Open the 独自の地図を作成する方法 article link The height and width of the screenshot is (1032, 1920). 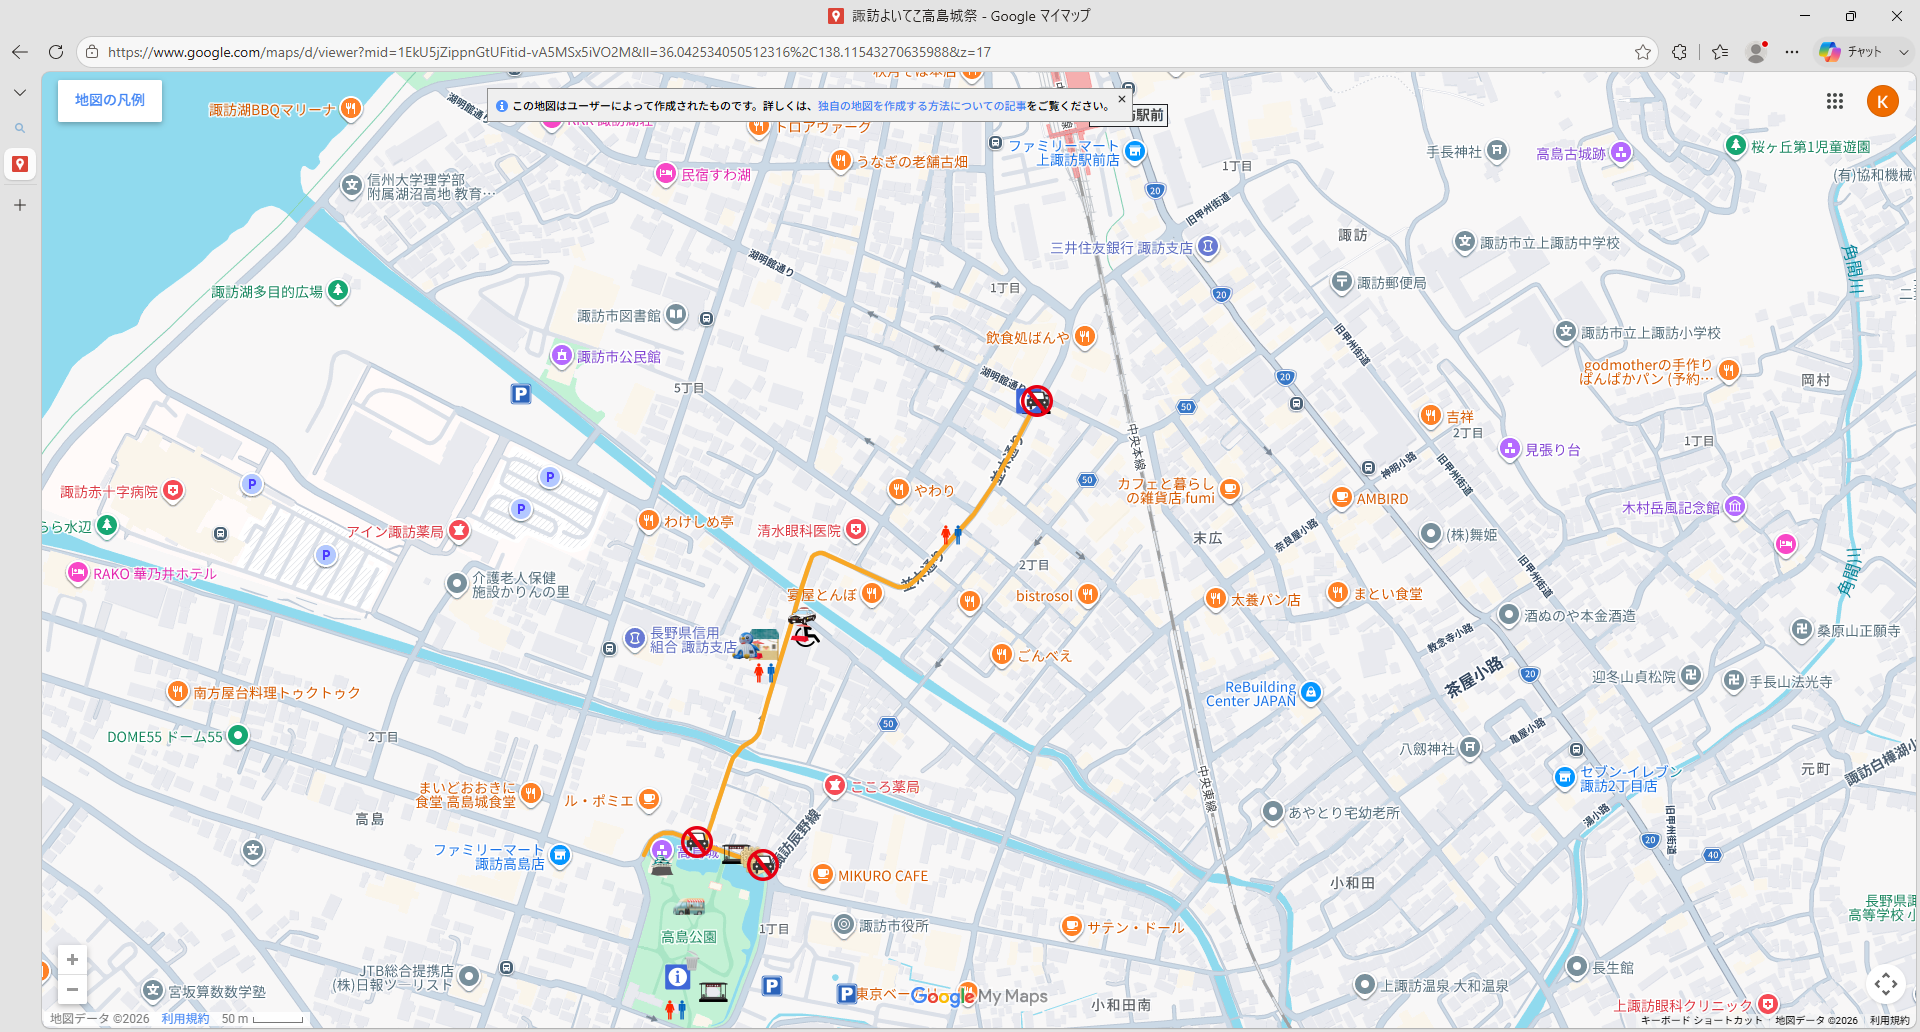click(921, 106)
